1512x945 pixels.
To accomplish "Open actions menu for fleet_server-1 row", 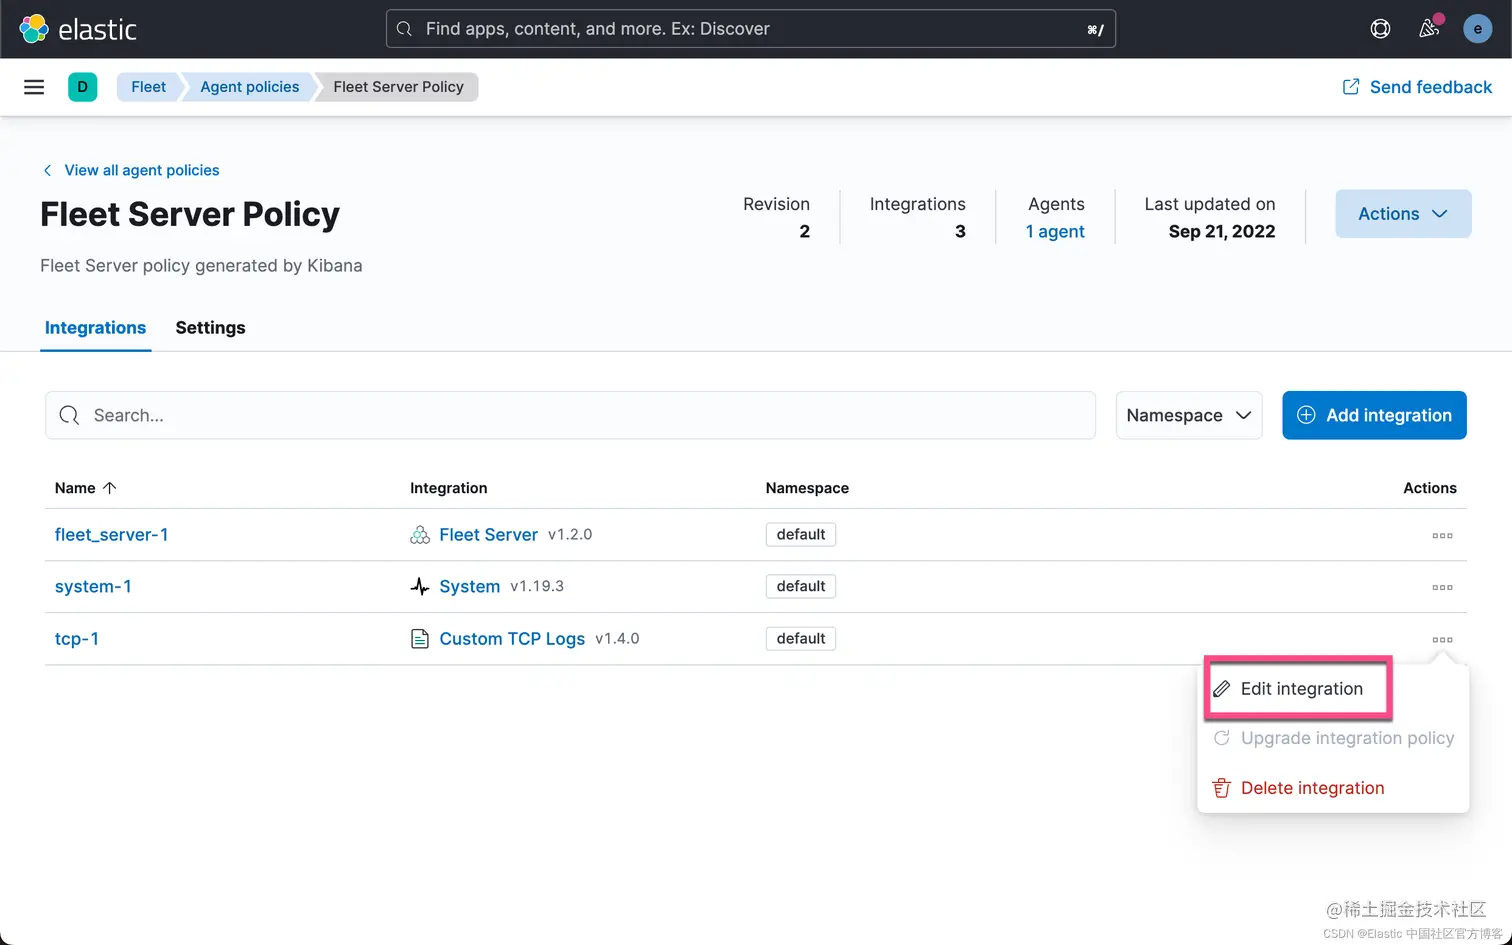I will [x=1442, y=536].
